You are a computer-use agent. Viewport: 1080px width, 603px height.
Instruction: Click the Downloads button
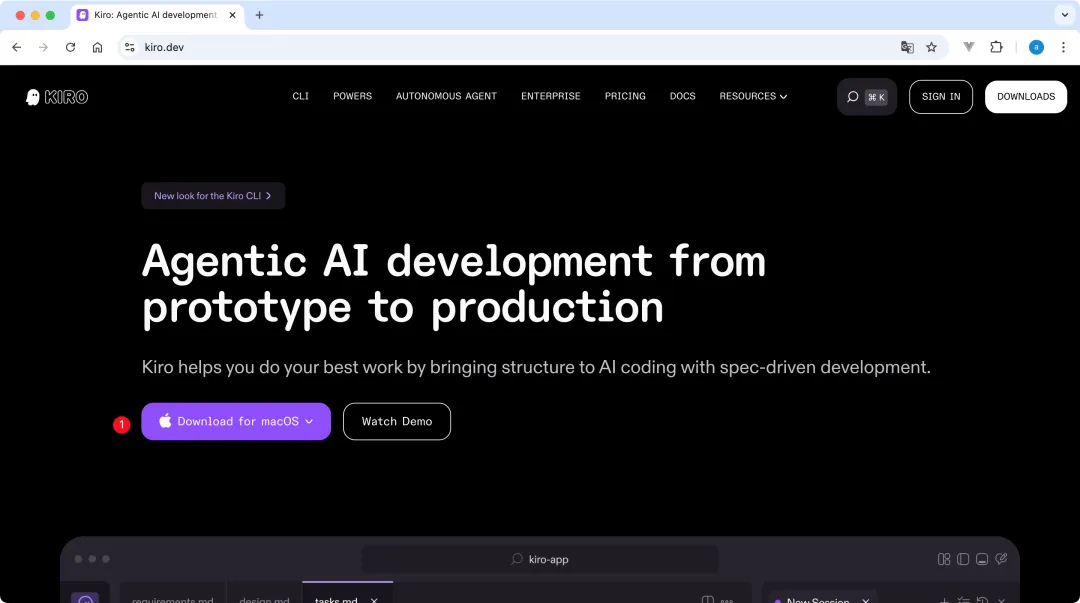pyautogui.click(x=1026, y=96)
